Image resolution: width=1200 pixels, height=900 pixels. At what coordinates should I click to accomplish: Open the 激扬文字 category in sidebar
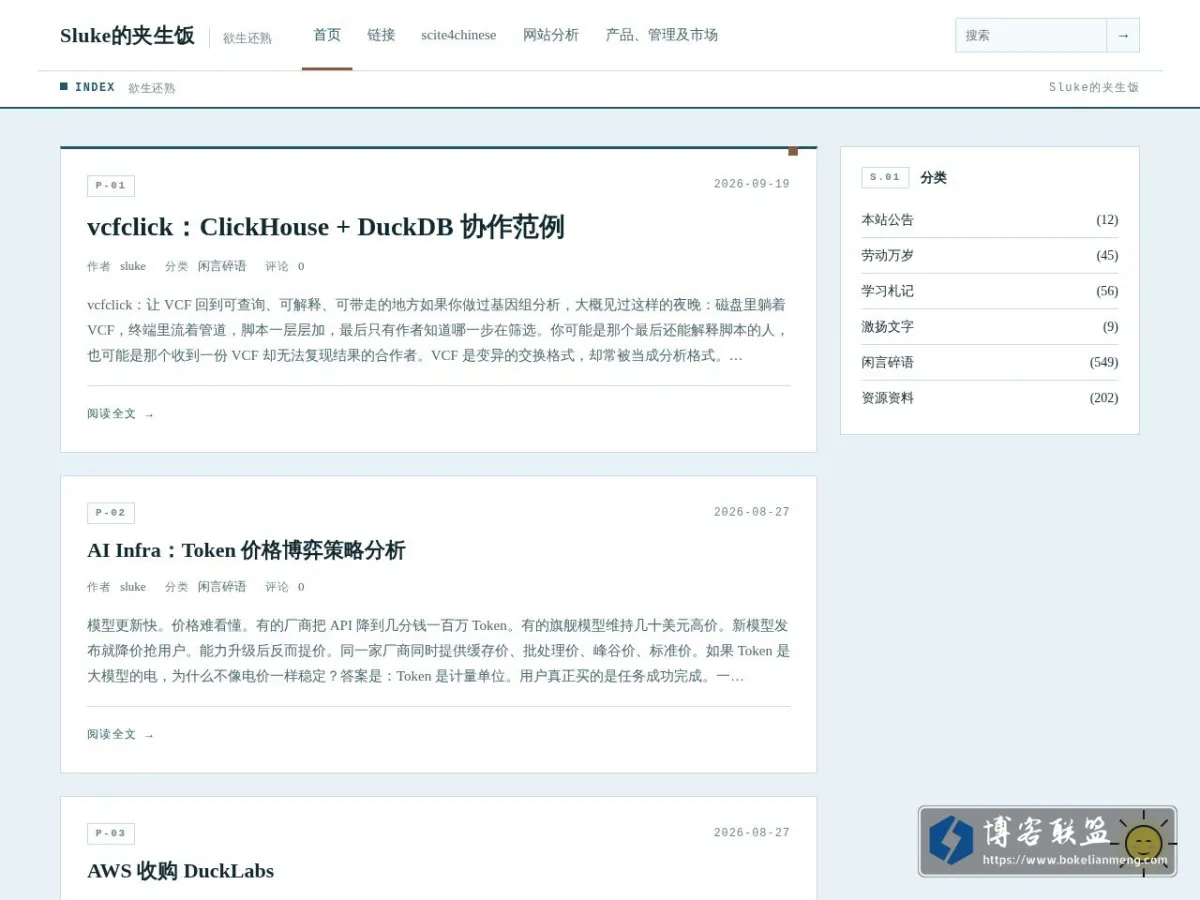888,327
